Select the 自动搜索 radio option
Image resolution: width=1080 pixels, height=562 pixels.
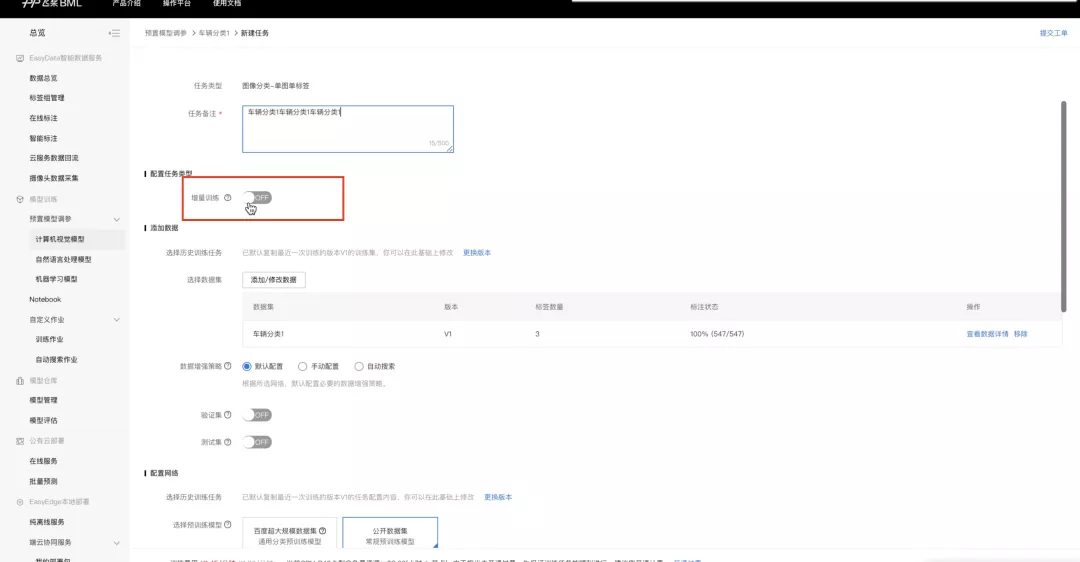(359, 366)
